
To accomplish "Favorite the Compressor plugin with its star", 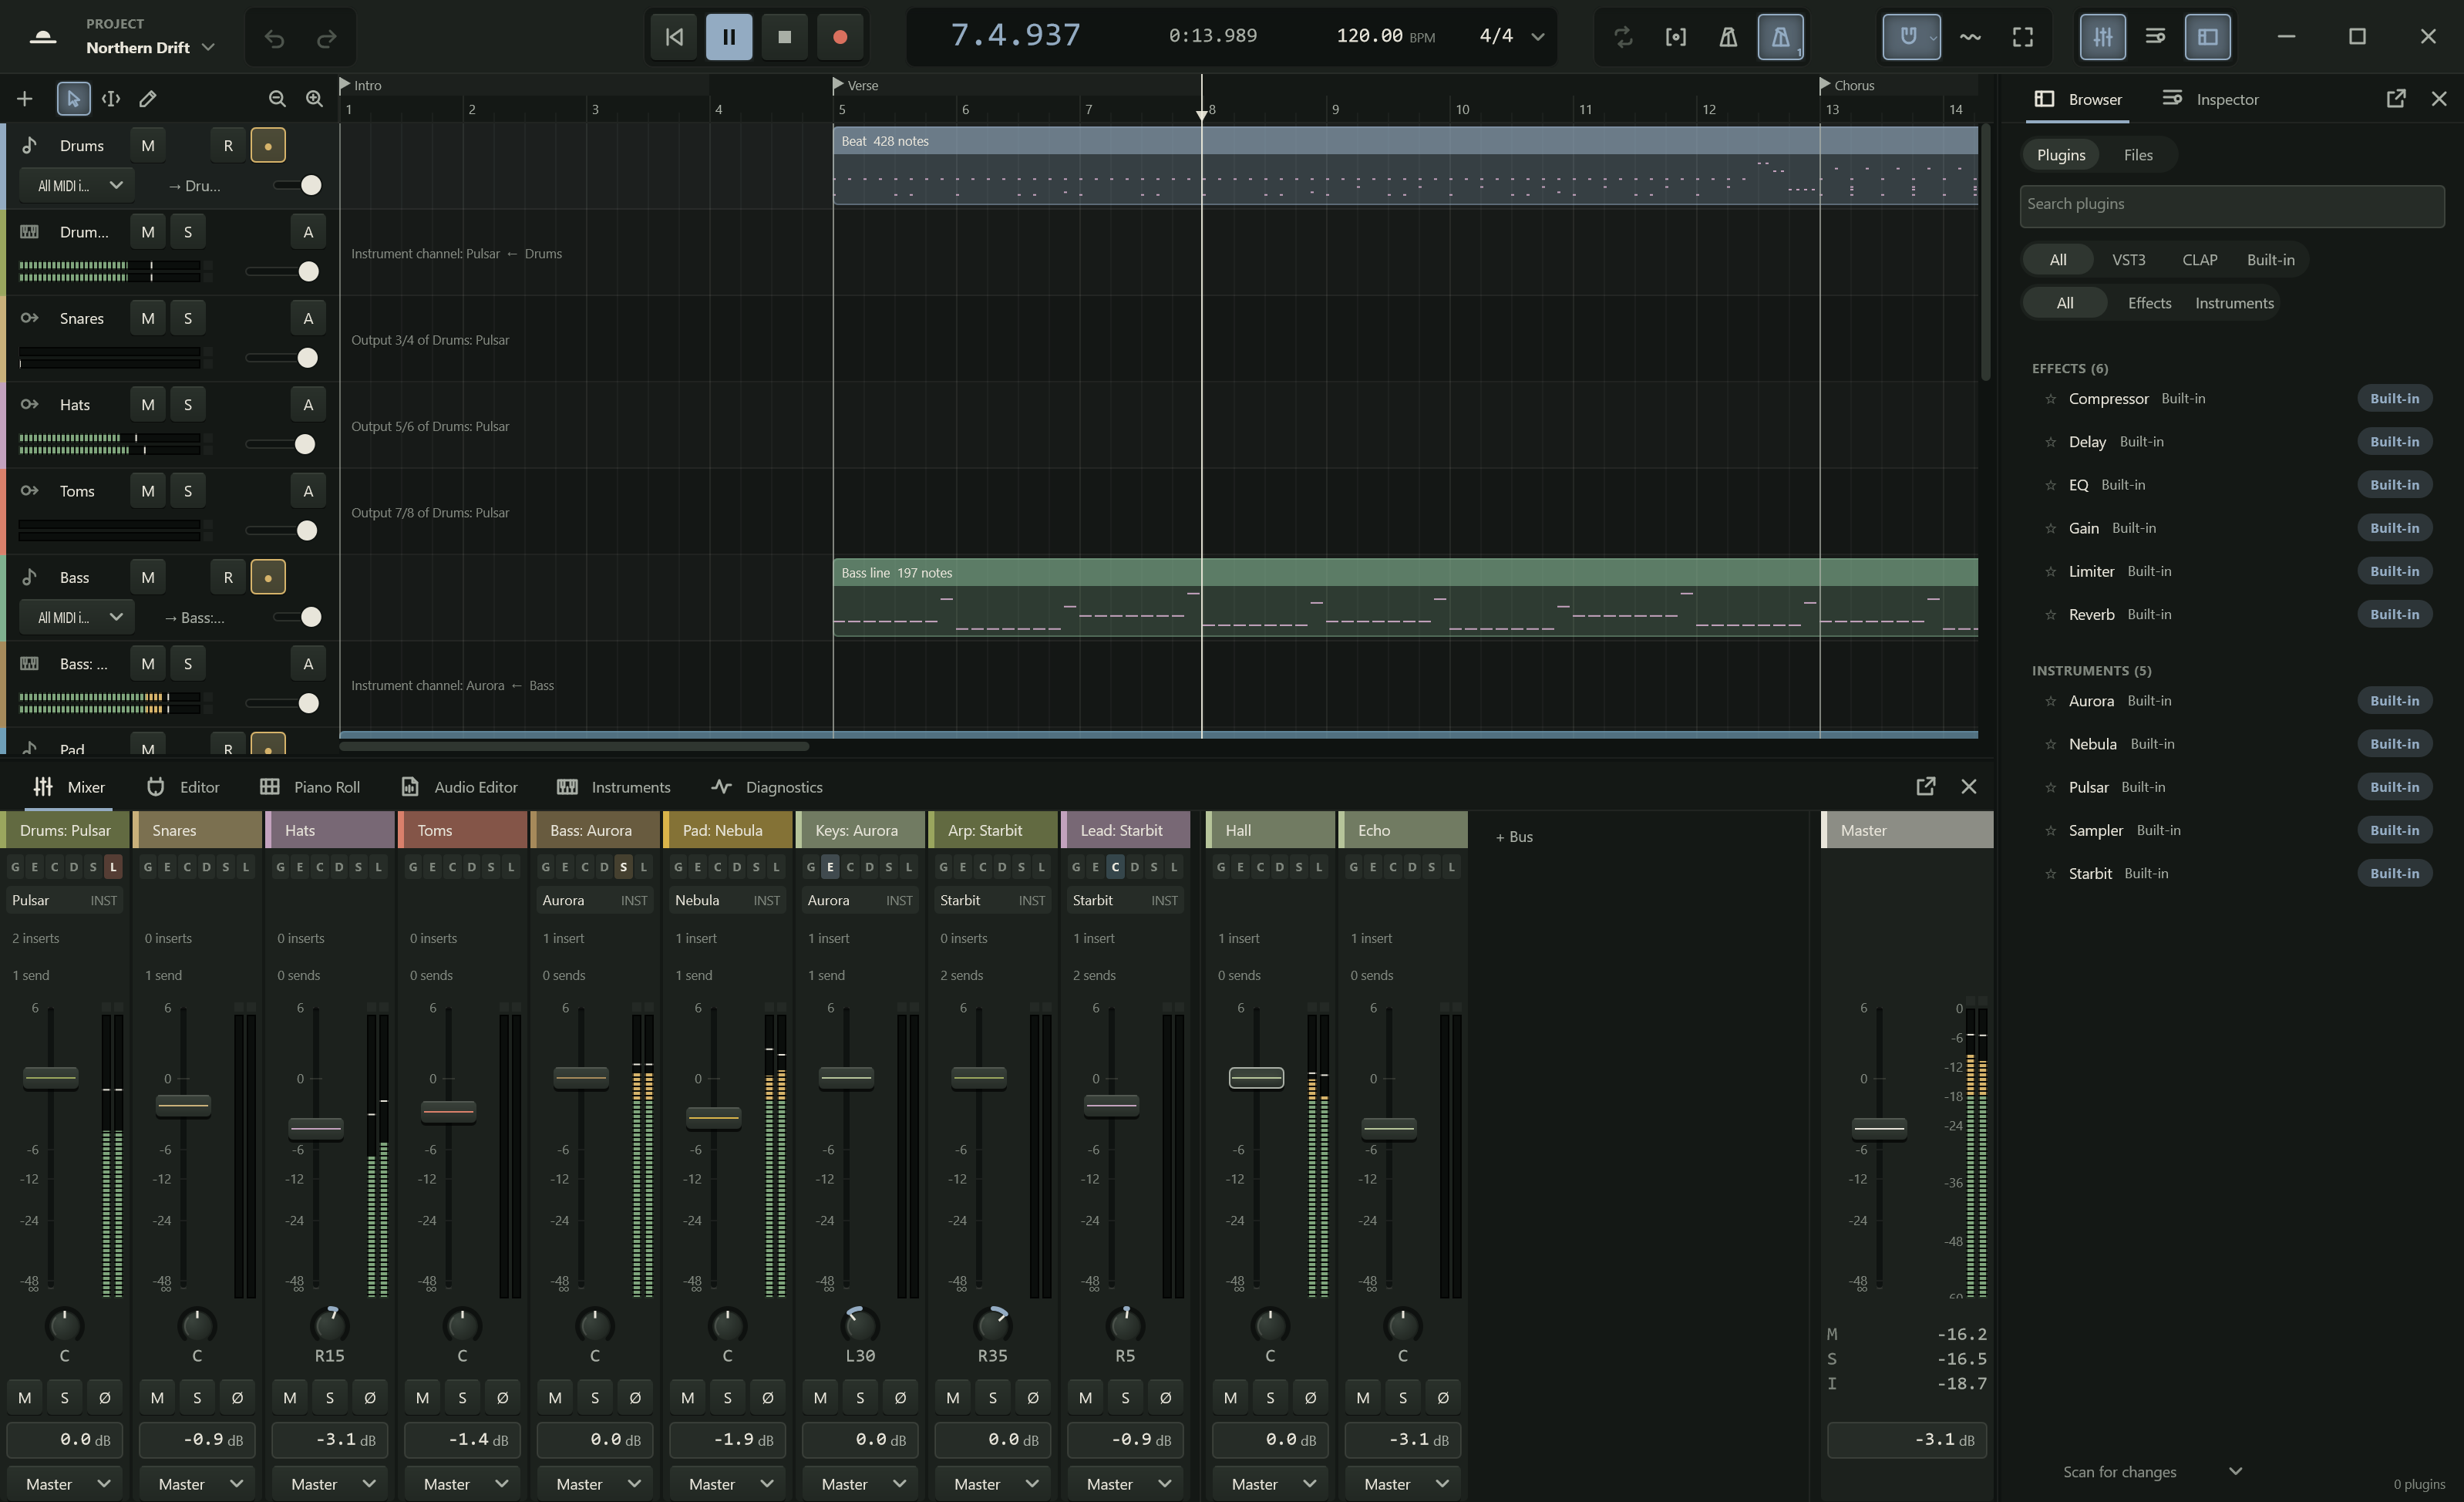I will pyautogui.click(x=2050, y=399).
